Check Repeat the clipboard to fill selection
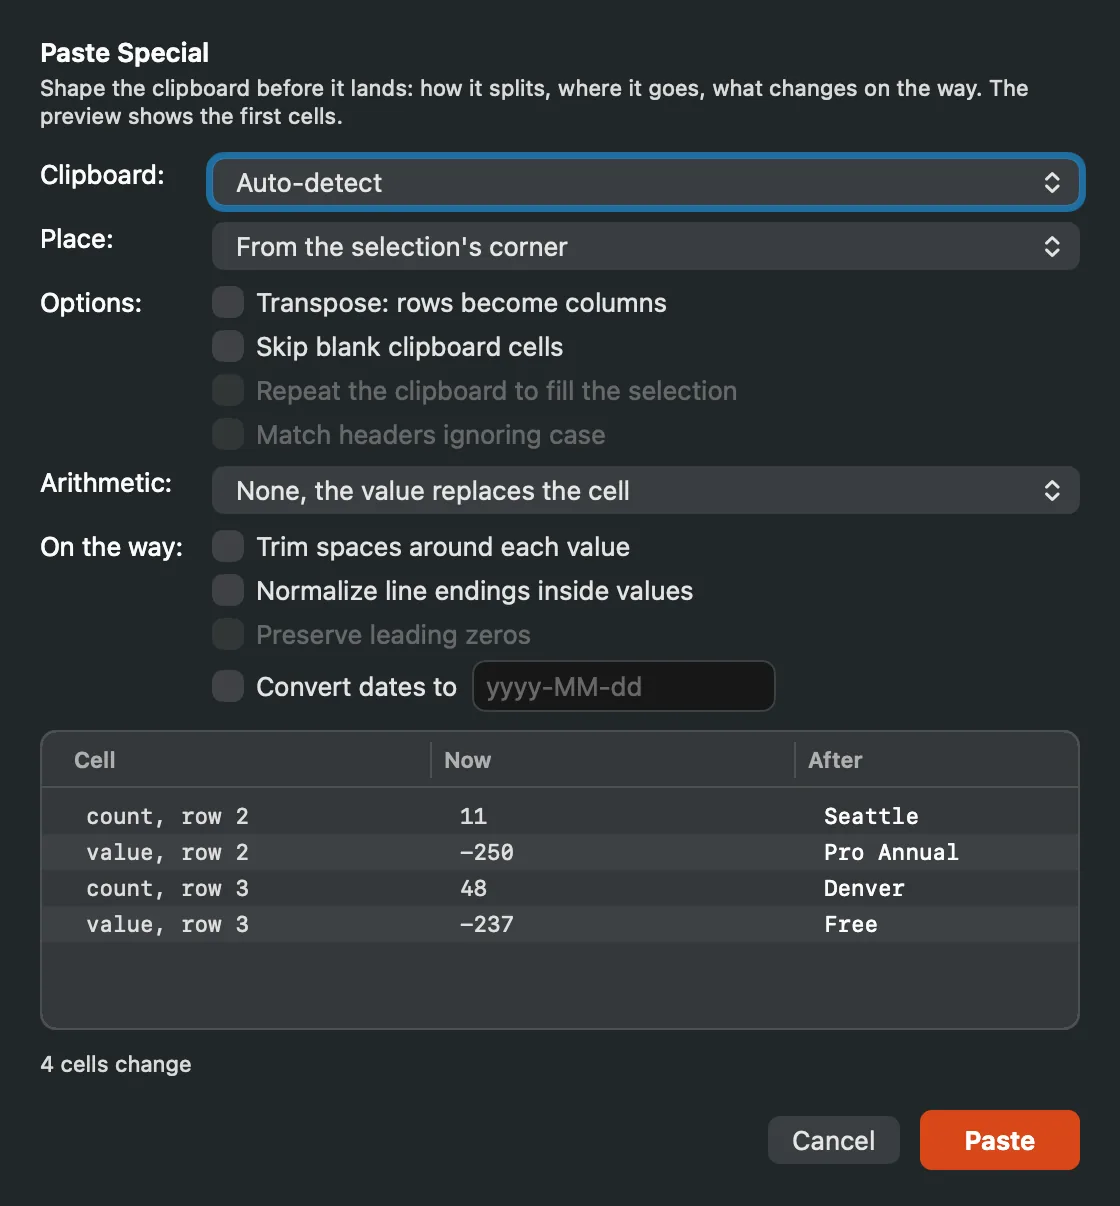 (x=228, y=390)
